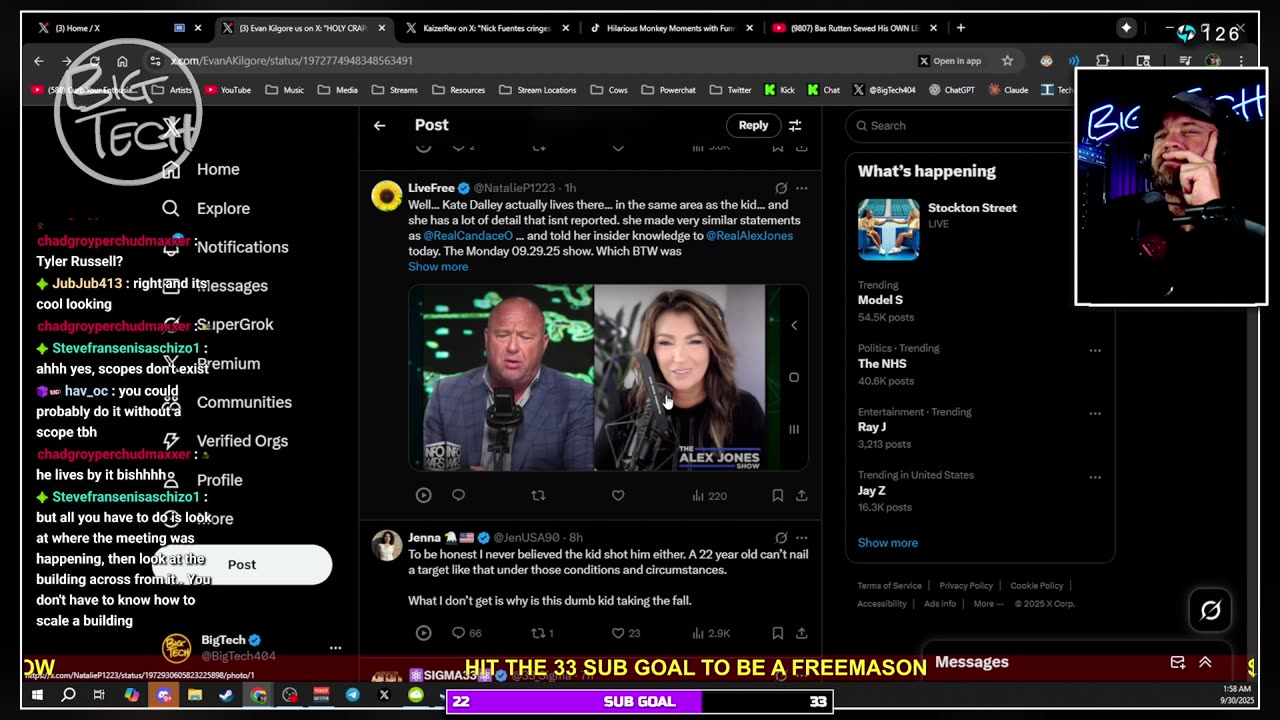This screenshot has width=1280, height=720.
Task: Open more options for Ray J trend
Action: coord(1095,413)
